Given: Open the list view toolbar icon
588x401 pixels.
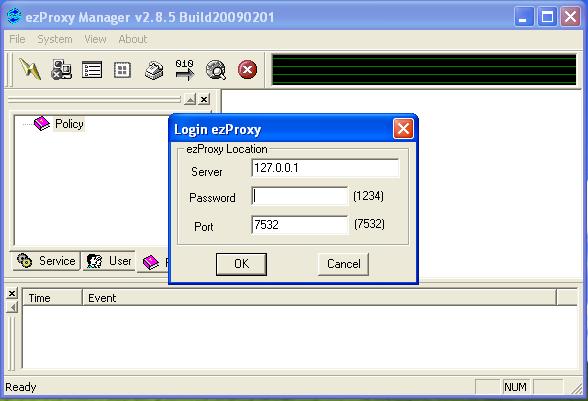Looking at the screenshot, I should (x=92, y=70).
